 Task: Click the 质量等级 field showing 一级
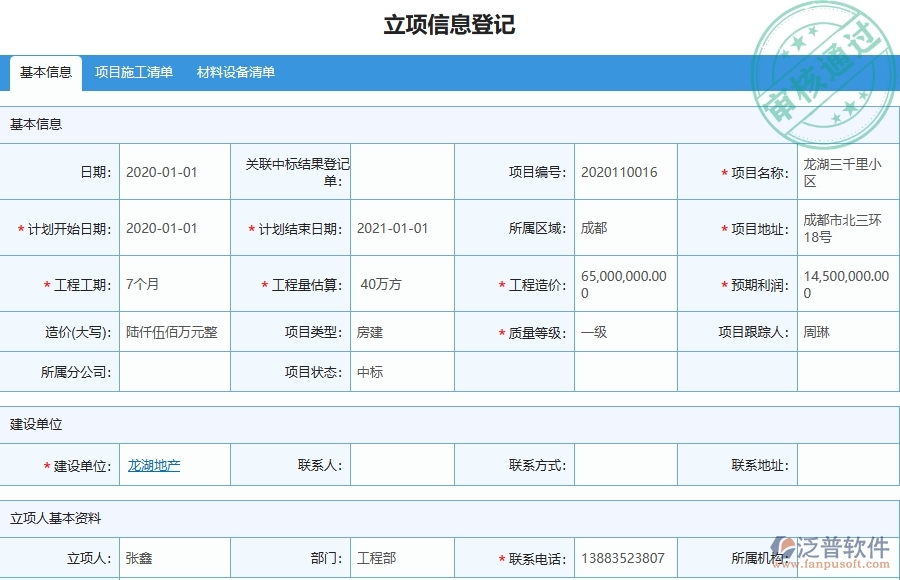click(622, 332)
